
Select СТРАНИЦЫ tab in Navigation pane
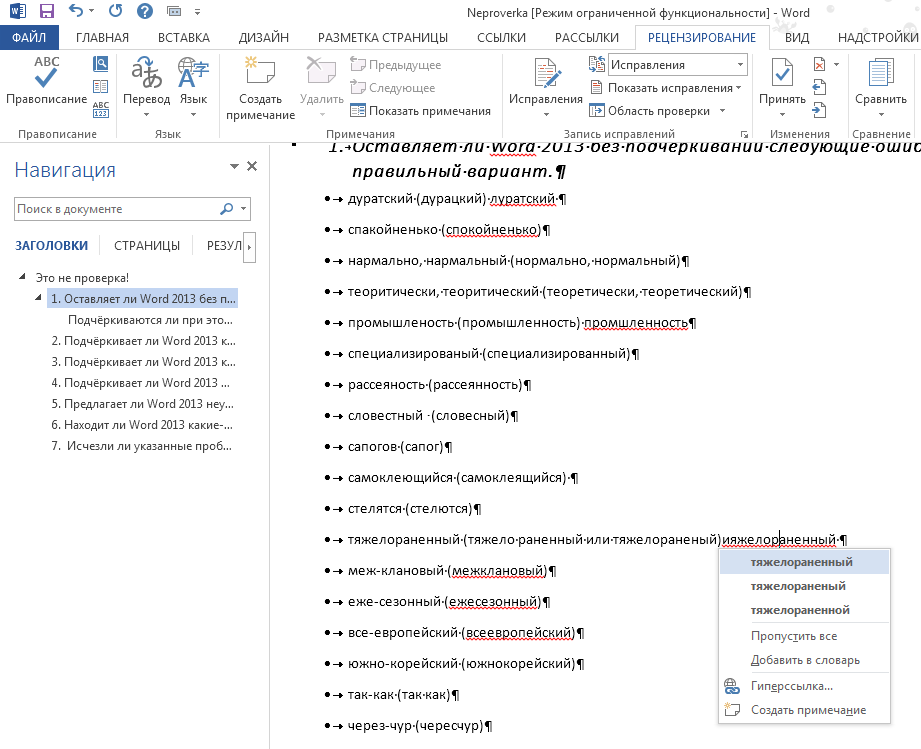(x=147, y=246)
